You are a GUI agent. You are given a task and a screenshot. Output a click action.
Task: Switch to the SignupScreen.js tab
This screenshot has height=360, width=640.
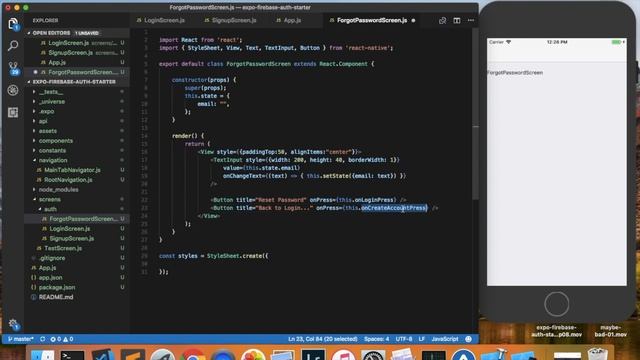(x=234, y=20)
